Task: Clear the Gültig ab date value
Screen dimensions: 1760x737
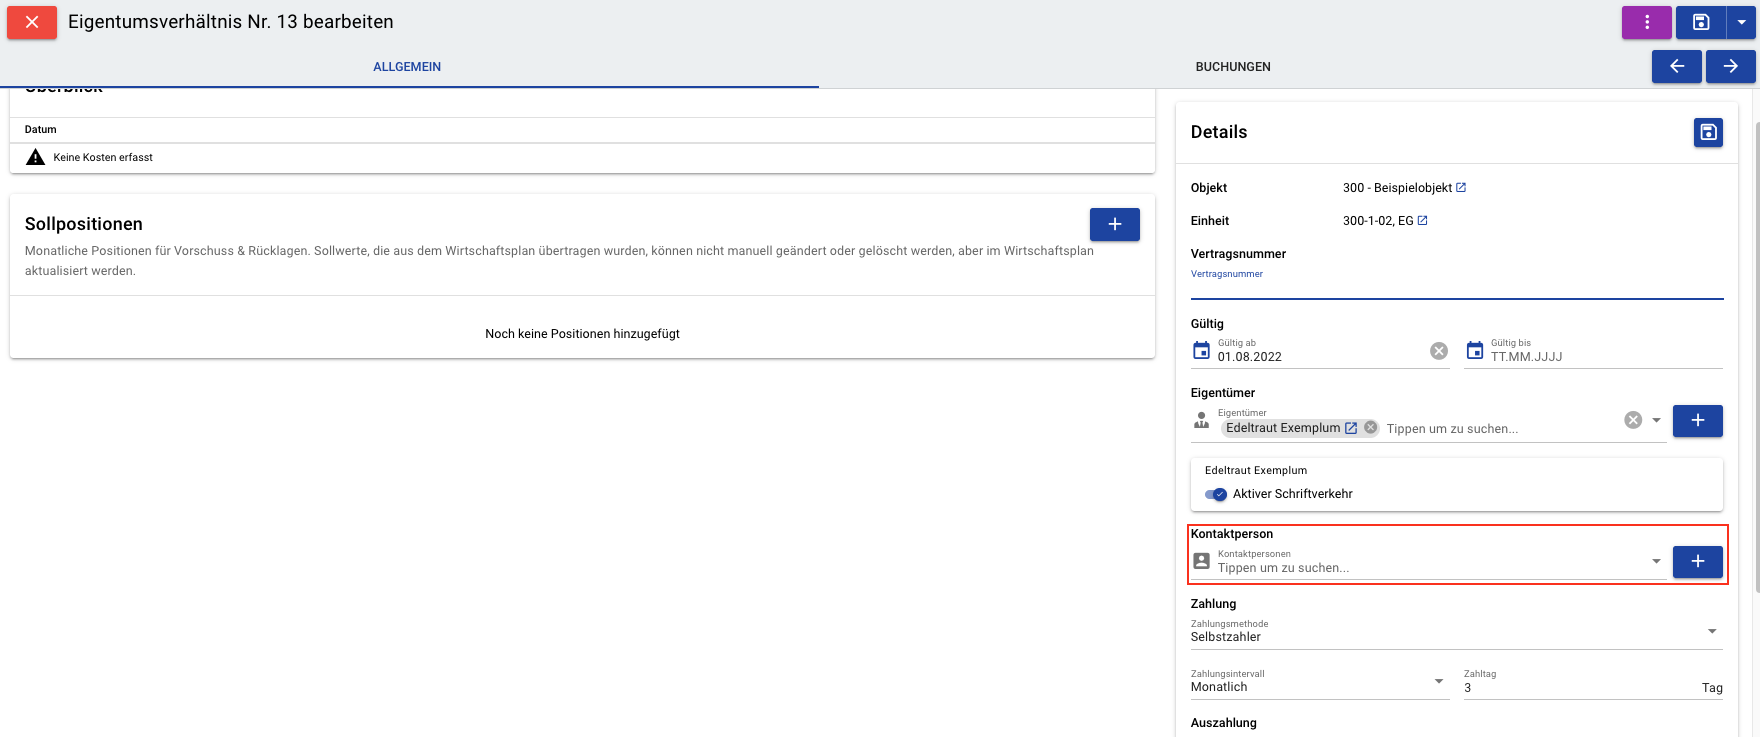Action: pyautogui.click(x=1439, y=351)
